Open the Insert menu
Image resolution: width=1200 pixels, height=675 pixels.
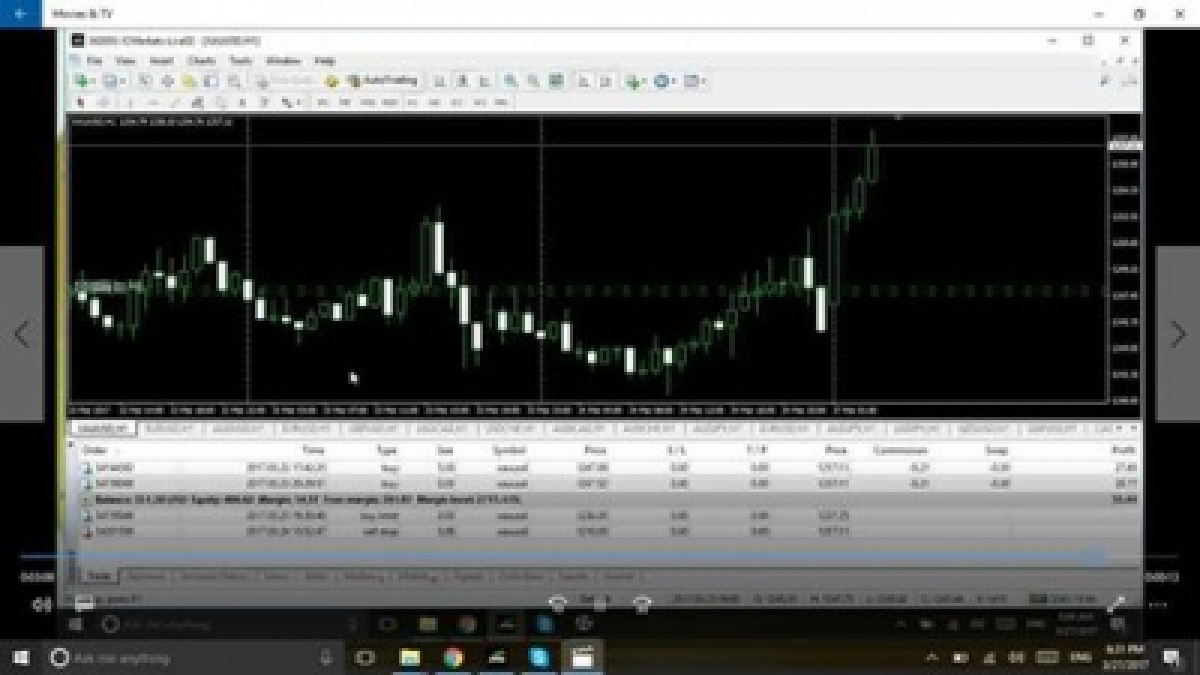(161, 60)
